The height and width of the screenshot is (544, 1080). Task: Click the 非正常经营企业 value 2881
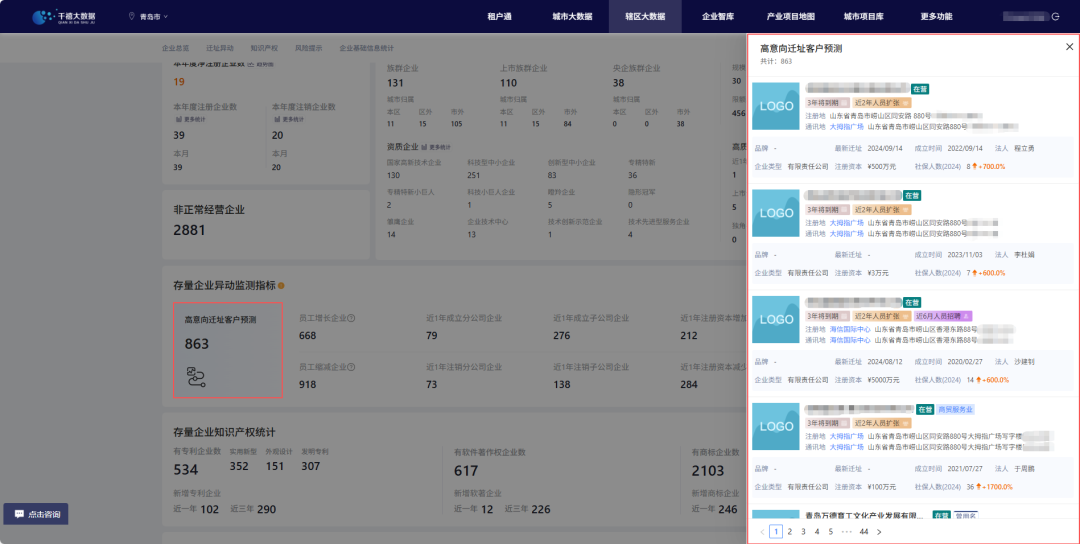(x=189, y=230)
